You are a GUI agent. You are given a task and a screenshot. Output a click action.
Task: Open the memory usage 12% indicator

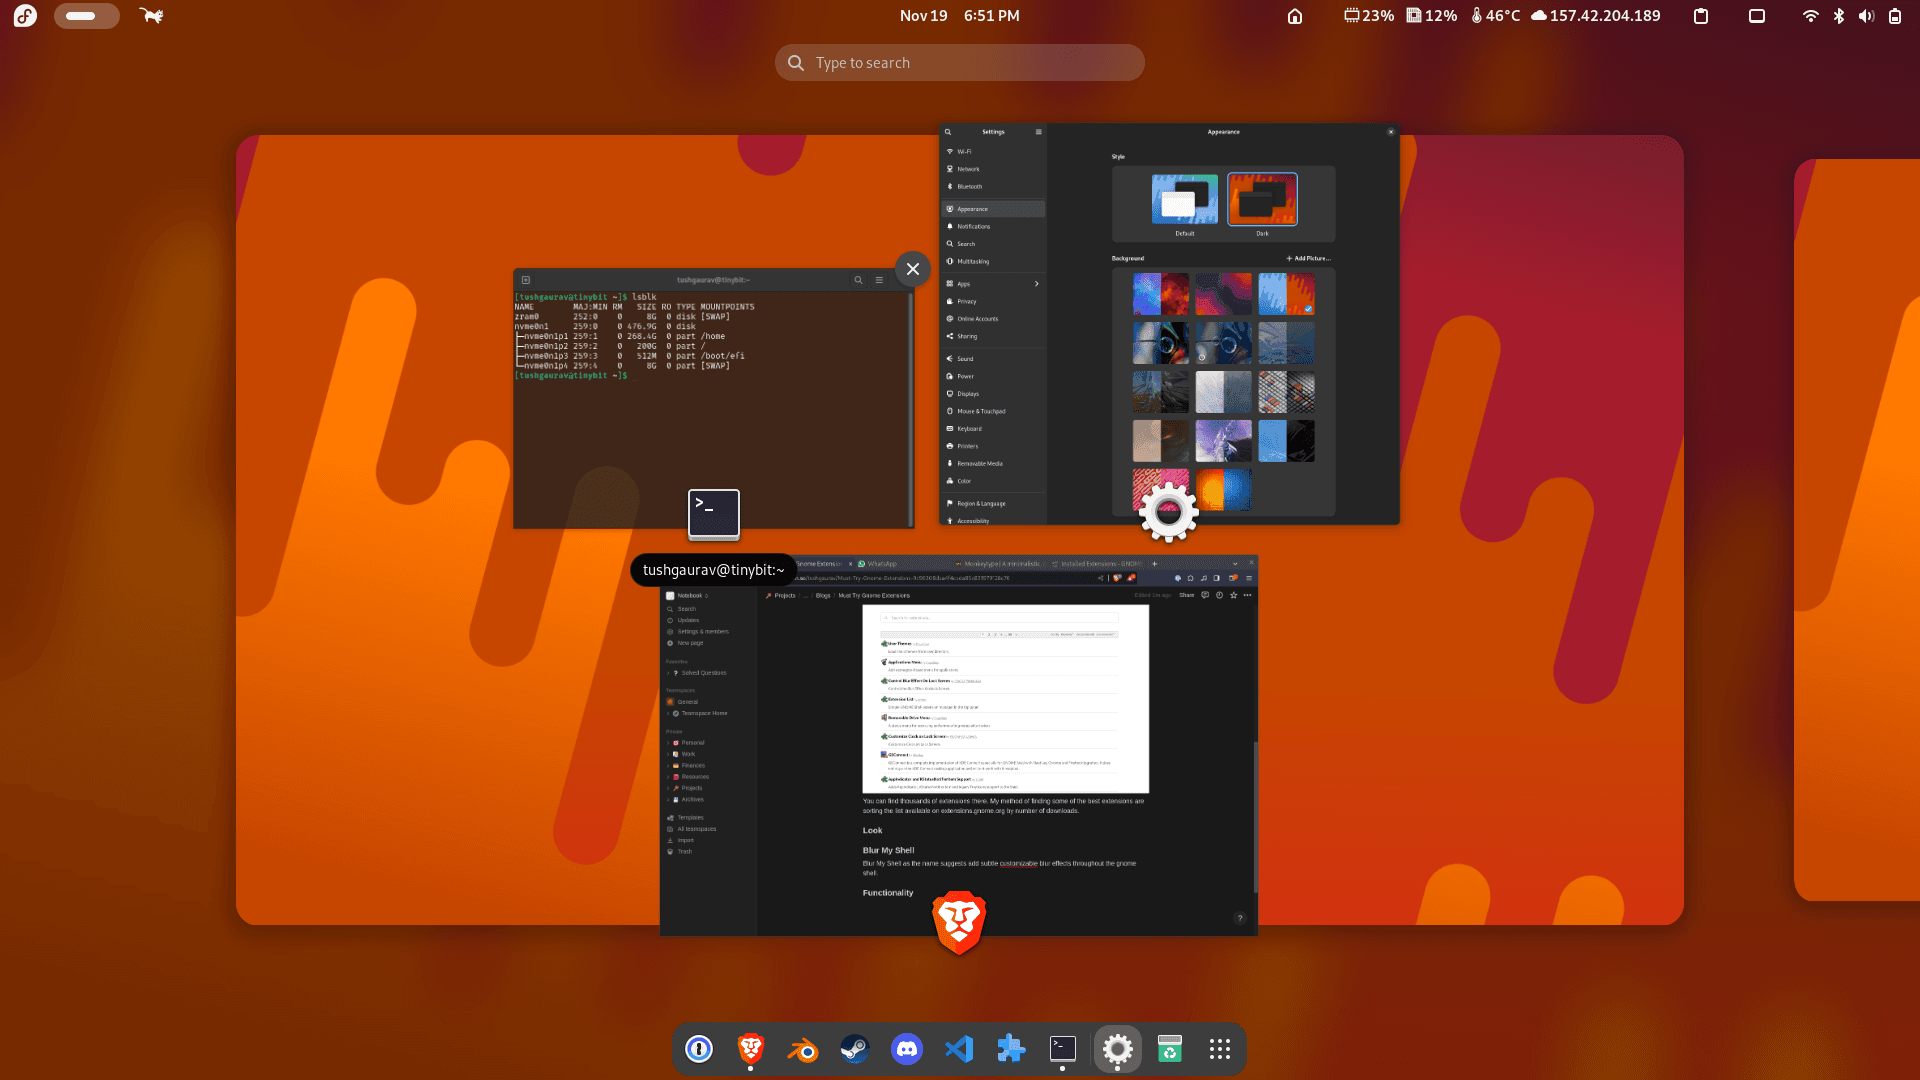point(1432,15)
